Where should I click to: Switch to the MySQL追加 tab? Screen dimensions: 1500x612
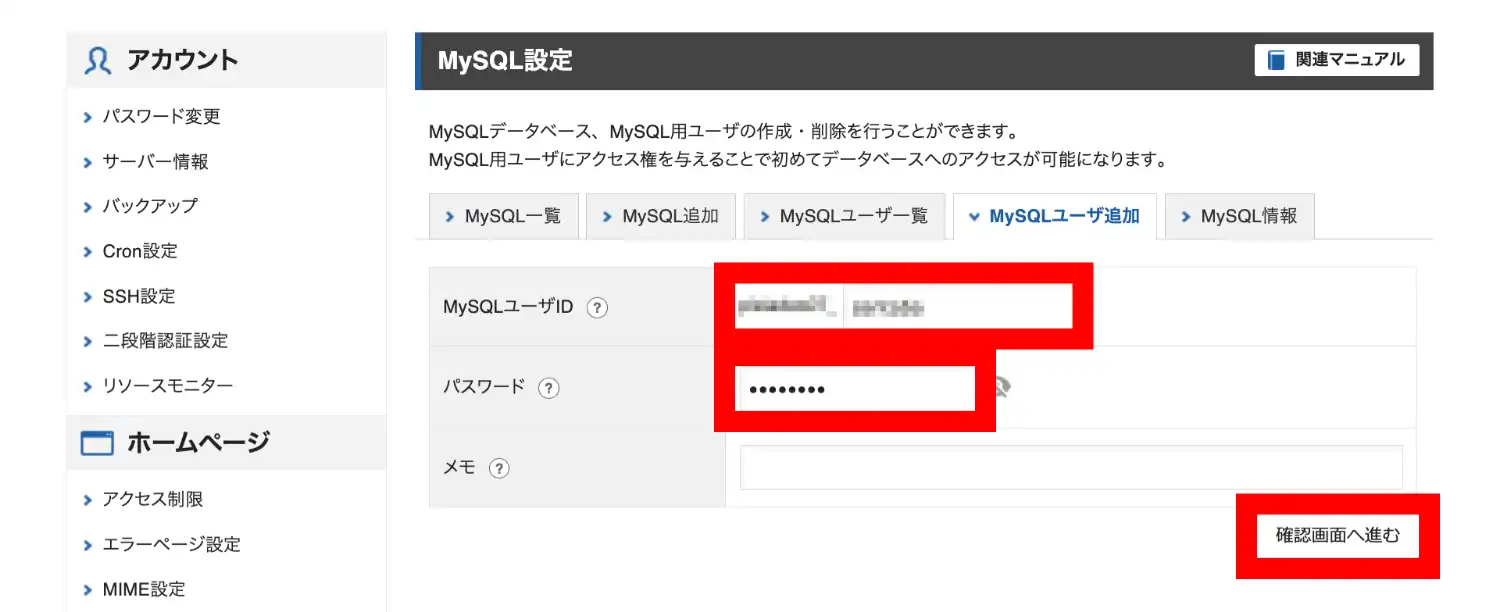pyautogui.click(x=661, y=217)
